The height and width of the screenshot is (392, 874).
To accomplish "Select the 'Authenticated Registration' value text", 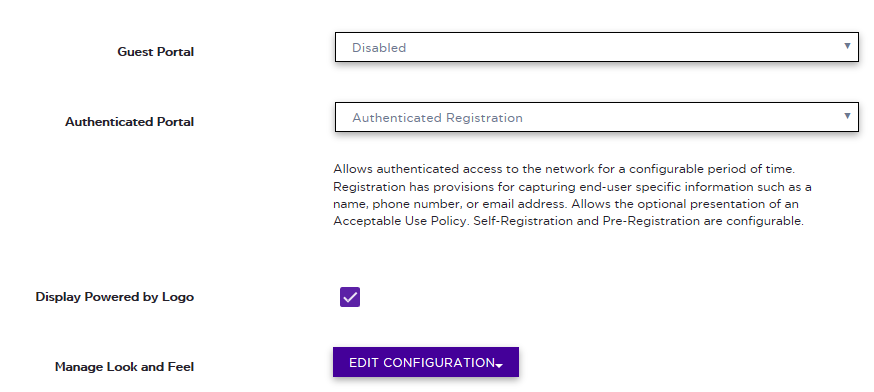I will click(438, 118).
